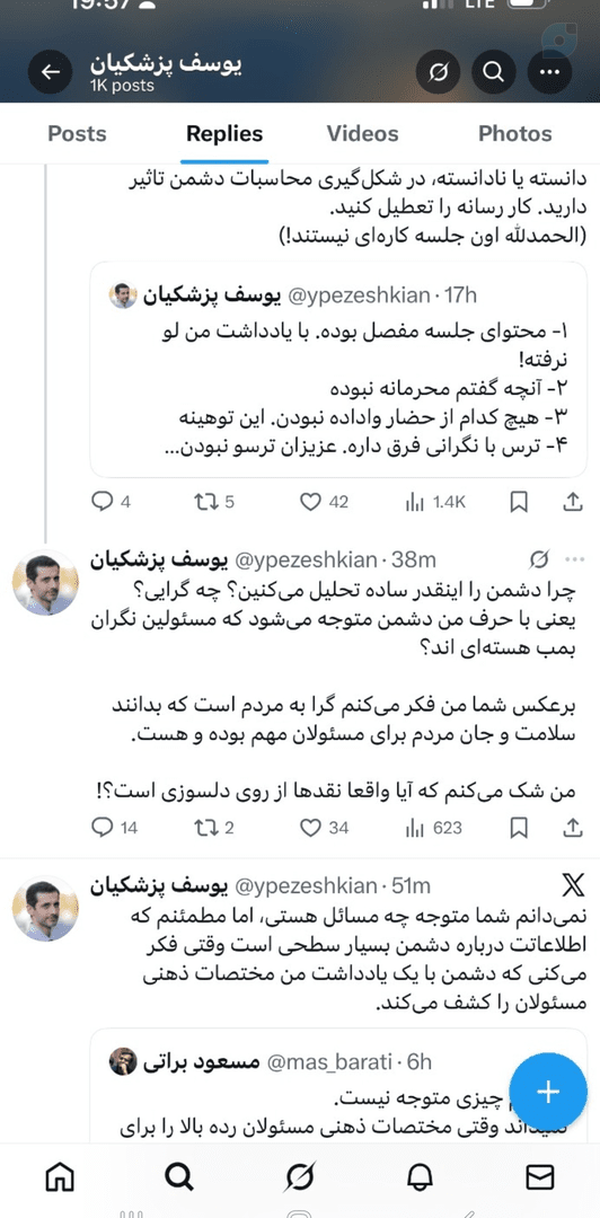This screenshot has height=1218, width=600.
Task: Open the three-dot more options in the header
Action: pyautogui.click(x=550, y=72)
